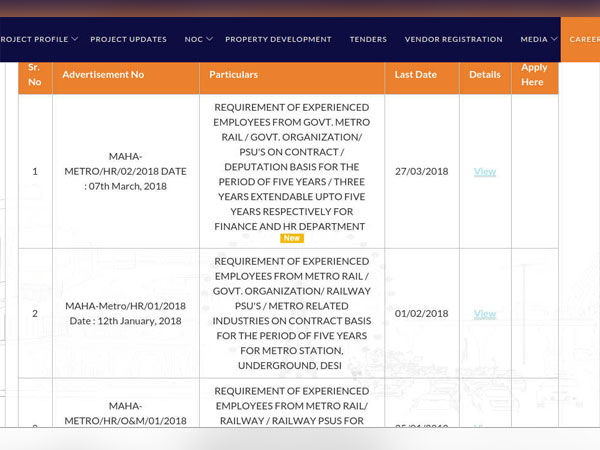Open Property Development section
600x450 pixels.
pos(278,39)
